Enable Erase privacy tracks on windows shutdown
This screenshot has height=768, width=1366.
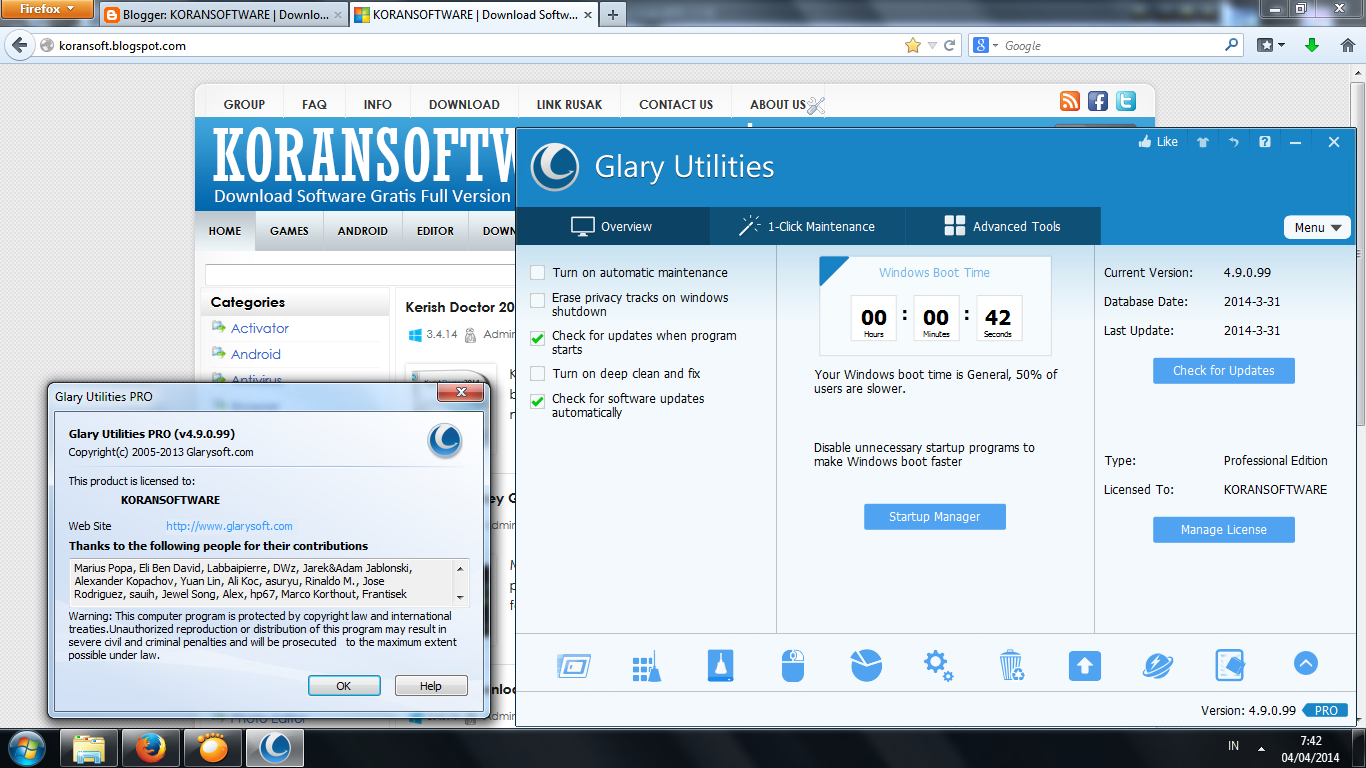pos(538,299)
